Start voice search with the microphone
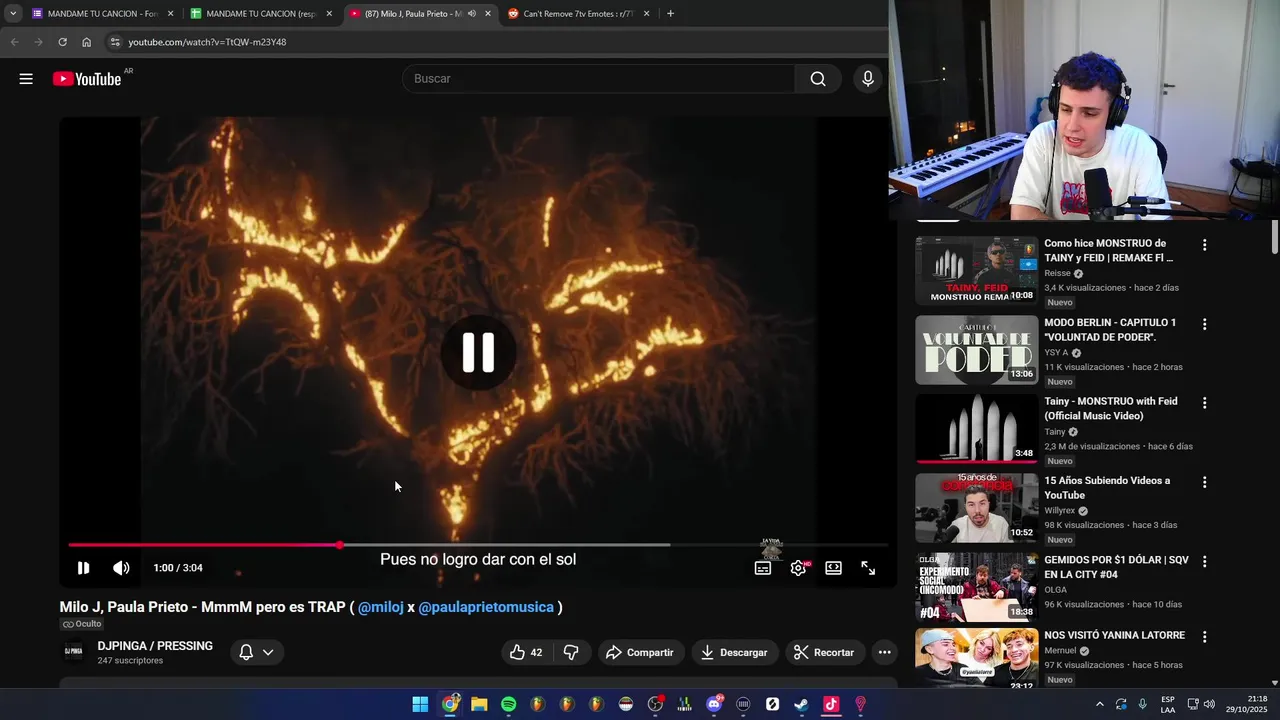Screen dimensions: 1280x720 click(868, 79)
